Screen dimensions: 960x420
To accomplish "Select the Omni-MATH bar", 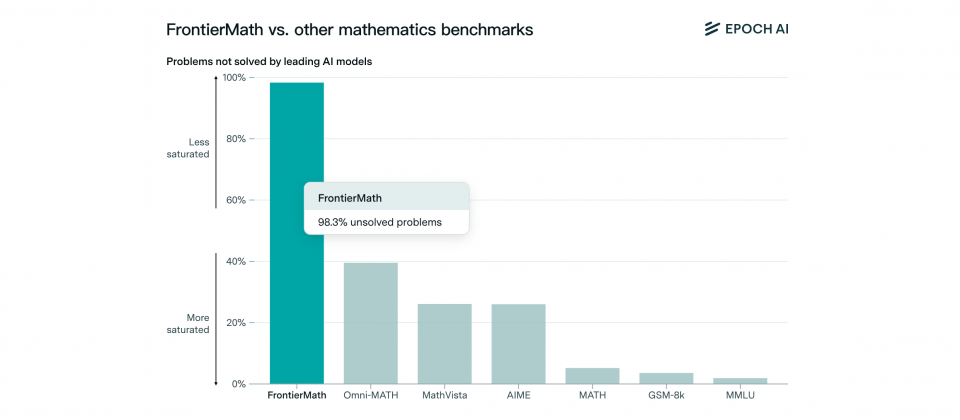I will click(x=370, y=323).
